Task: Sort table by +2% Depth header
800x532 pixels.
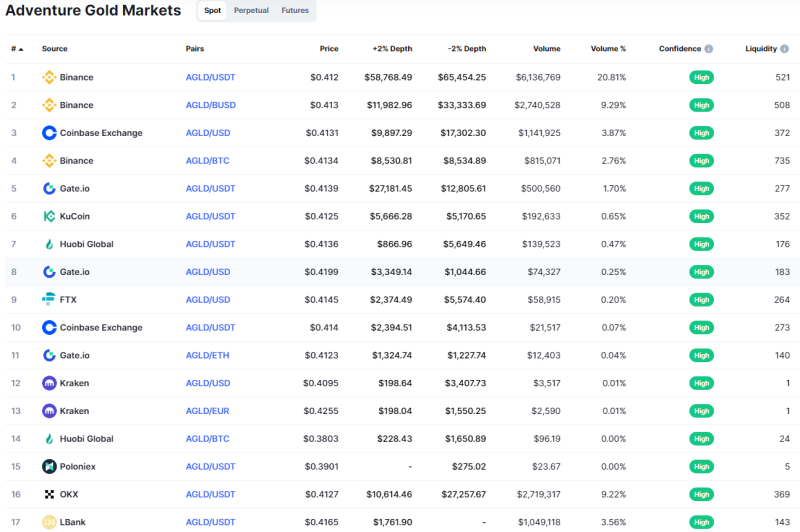Action: point(392,49)
